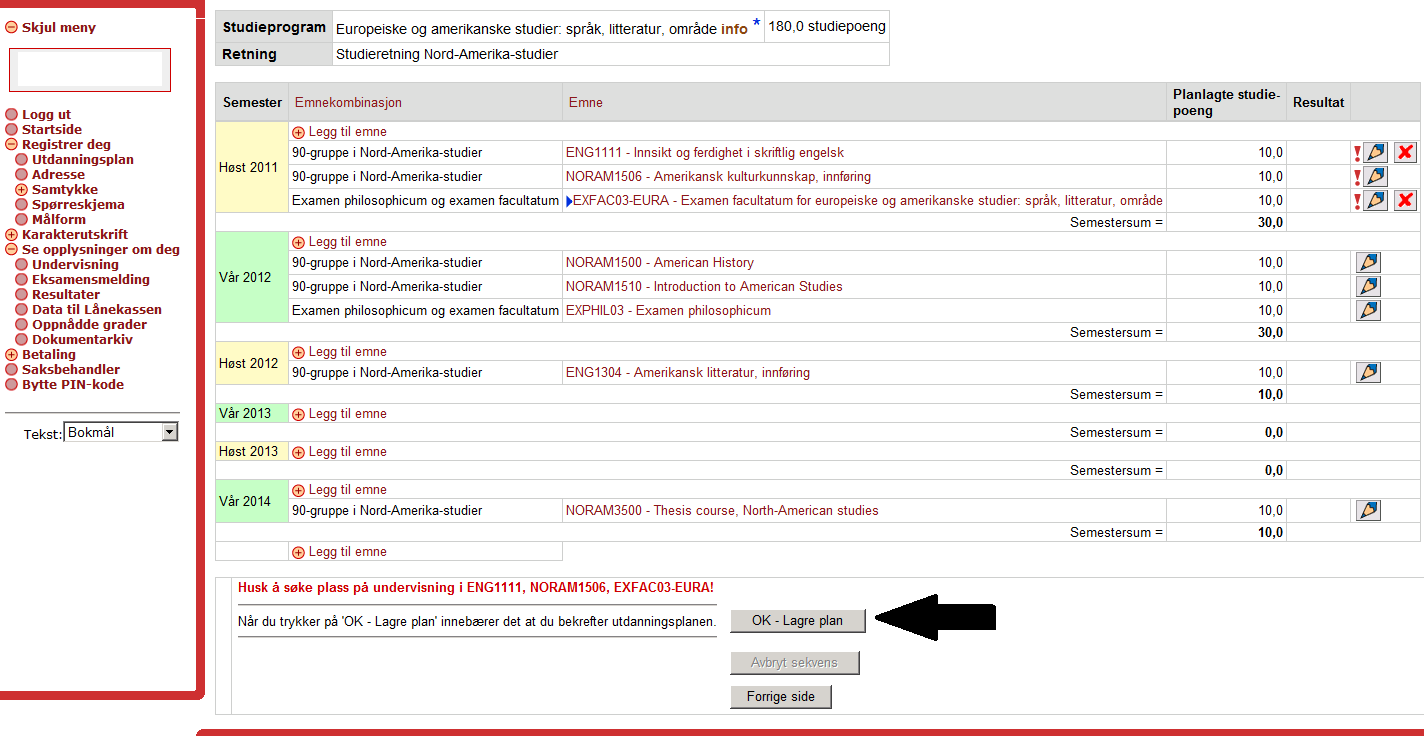The width and height of the screenshot is (1424, 736).
Task: Add a course to Vår 2013 semester
Action: coord(339,414)
